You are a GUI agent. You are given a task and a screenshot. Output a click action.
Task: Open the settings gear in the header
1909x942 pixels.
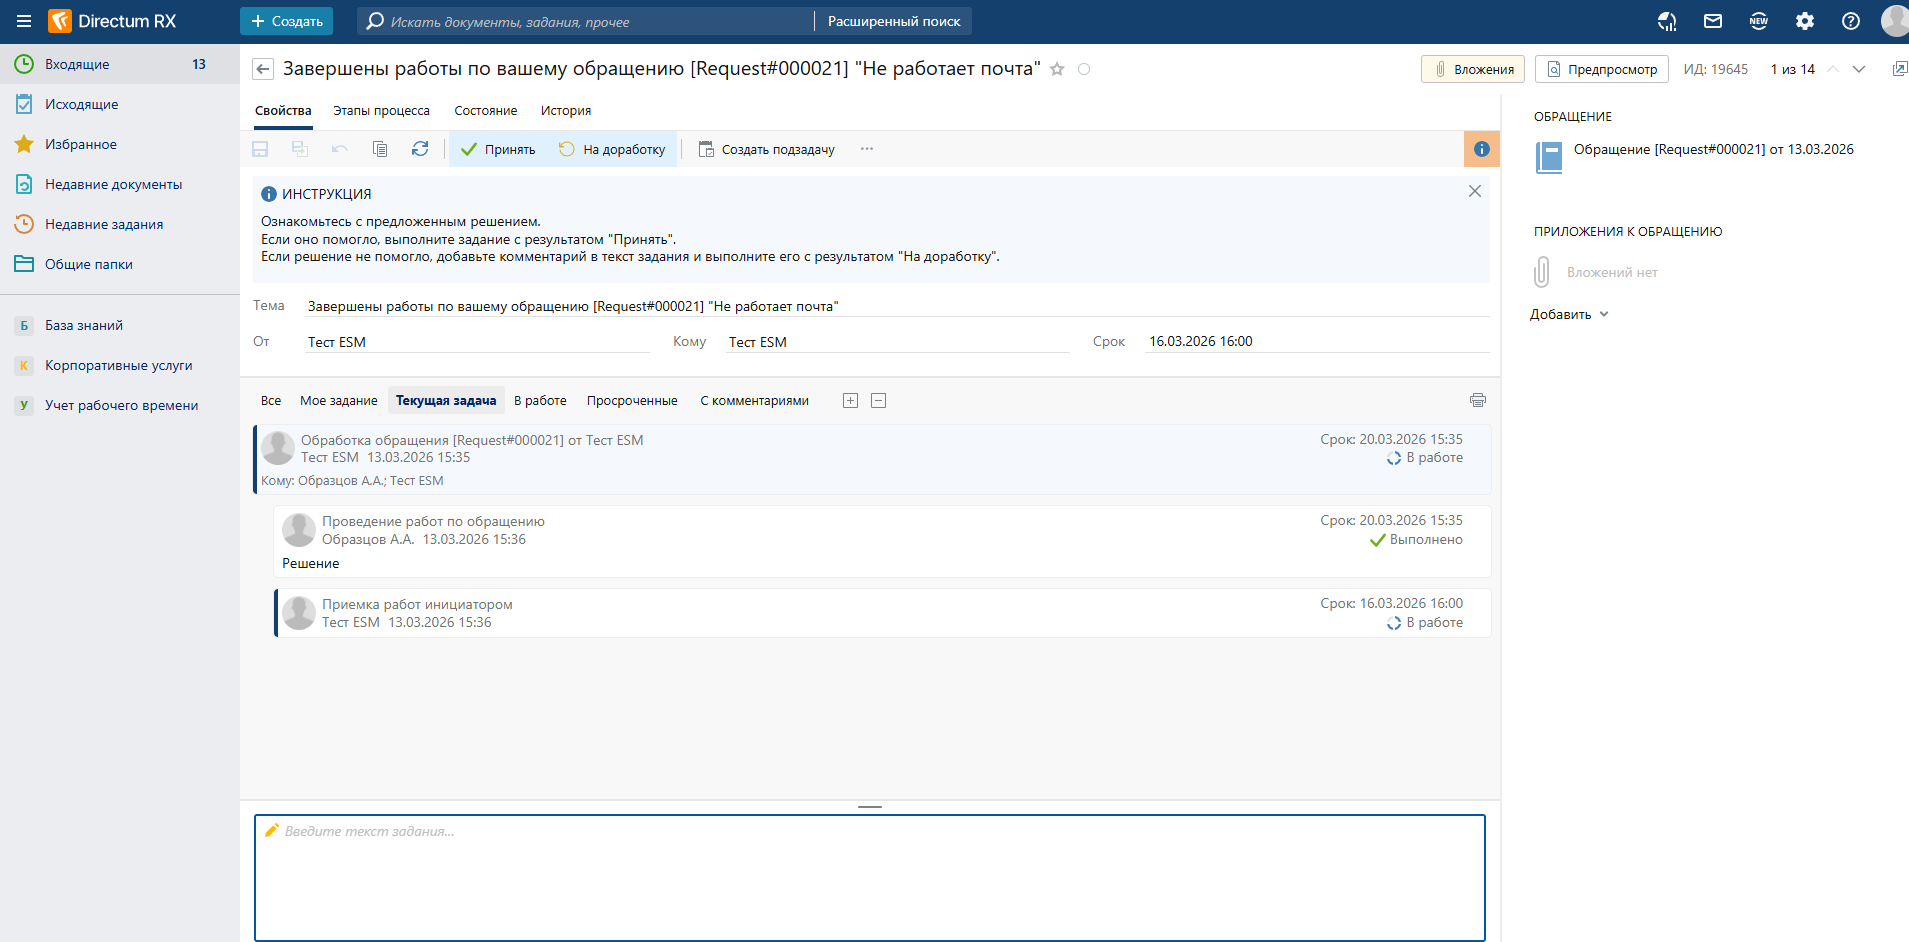[1805, 21]
